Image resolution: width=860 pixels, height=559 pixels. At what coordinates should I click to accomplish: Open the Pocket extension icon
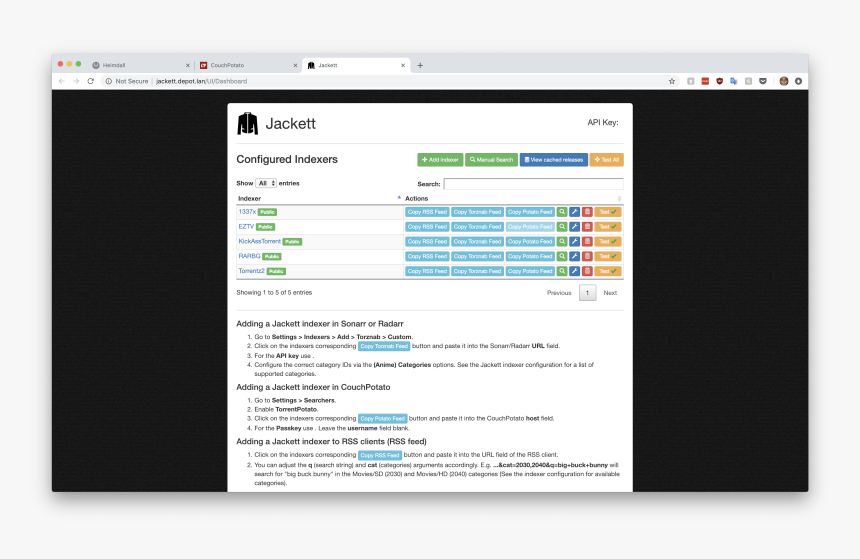click(x=762, y=81)
